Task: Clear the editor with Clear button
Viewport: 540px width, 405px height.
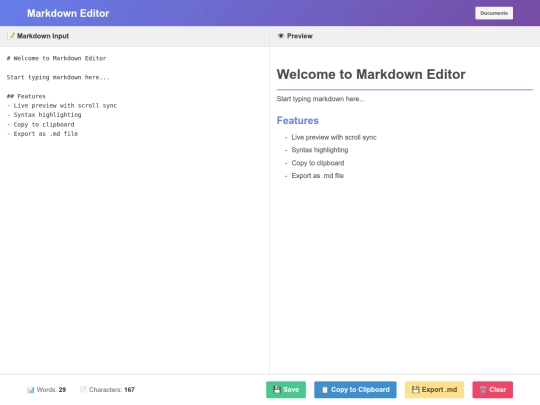Action: 492,390
